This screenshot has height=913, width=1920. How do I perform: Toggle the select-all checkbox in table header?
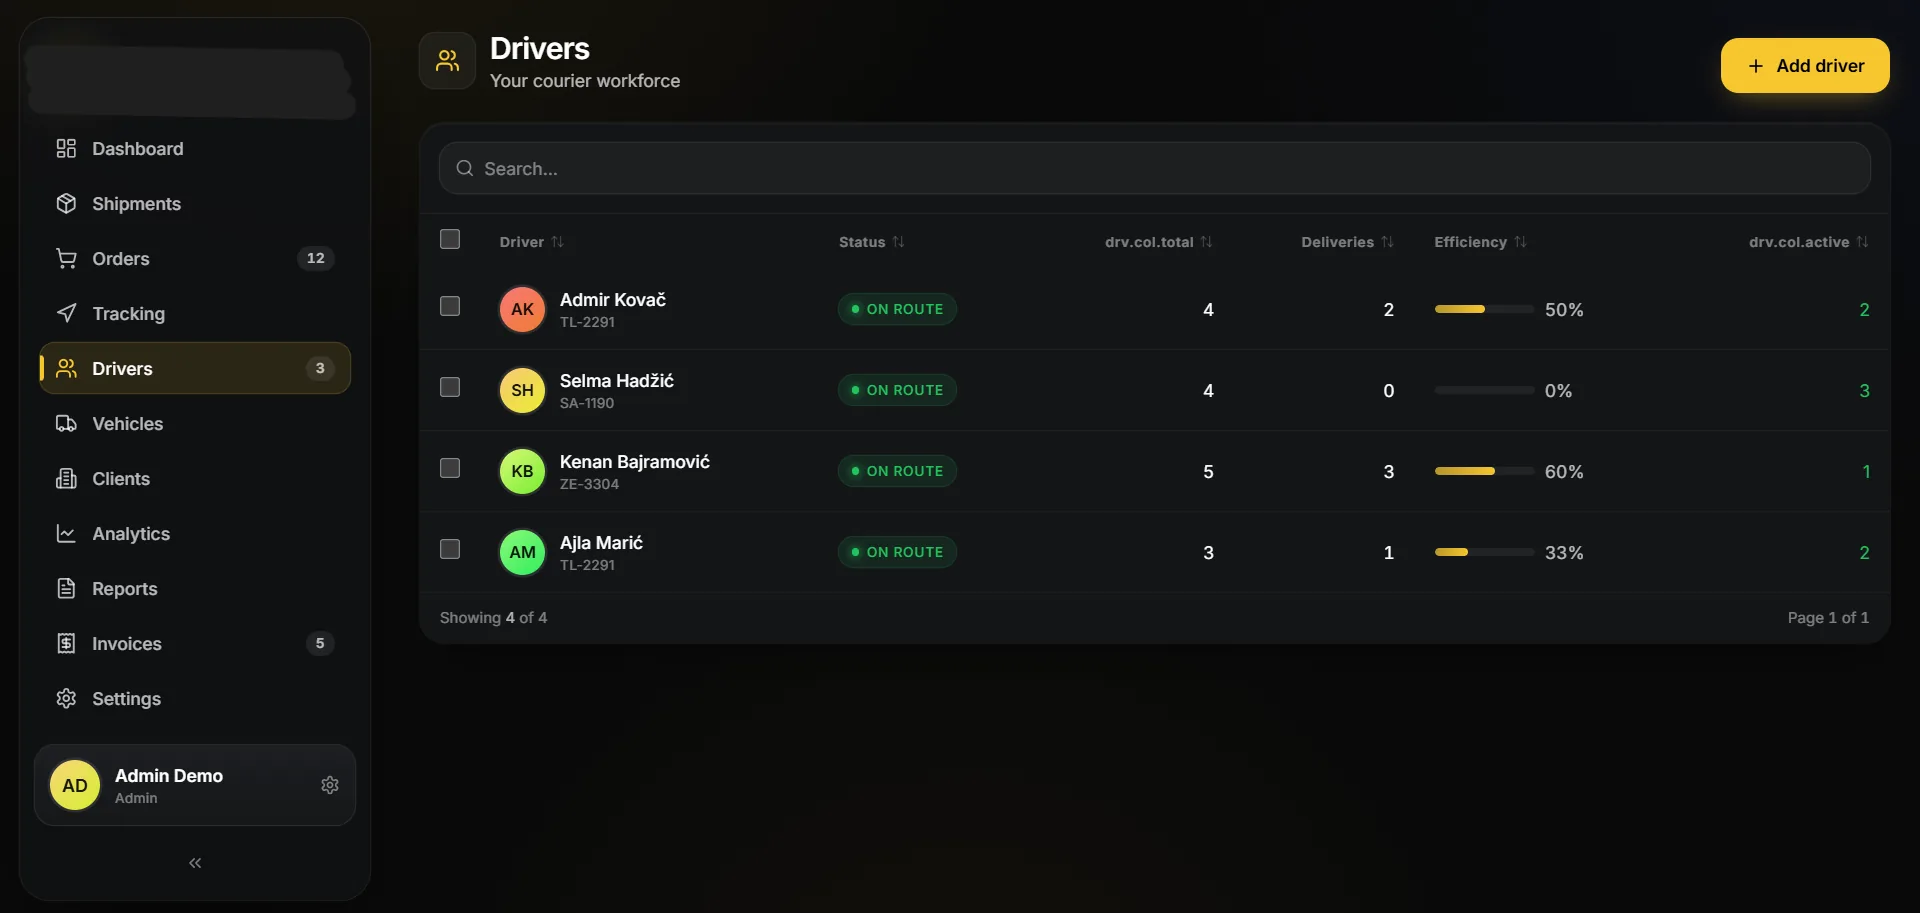(450, 239)
